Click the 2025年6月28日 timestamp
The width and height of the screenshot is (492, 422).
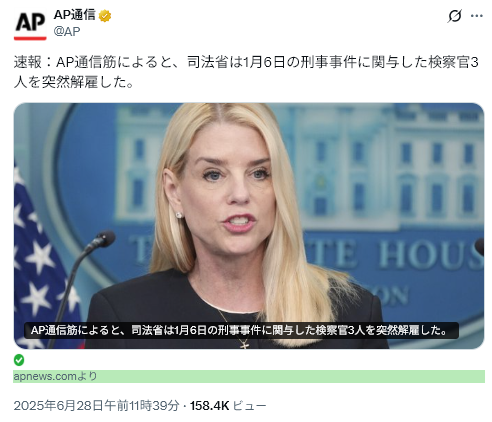click(x=96, y=406)
